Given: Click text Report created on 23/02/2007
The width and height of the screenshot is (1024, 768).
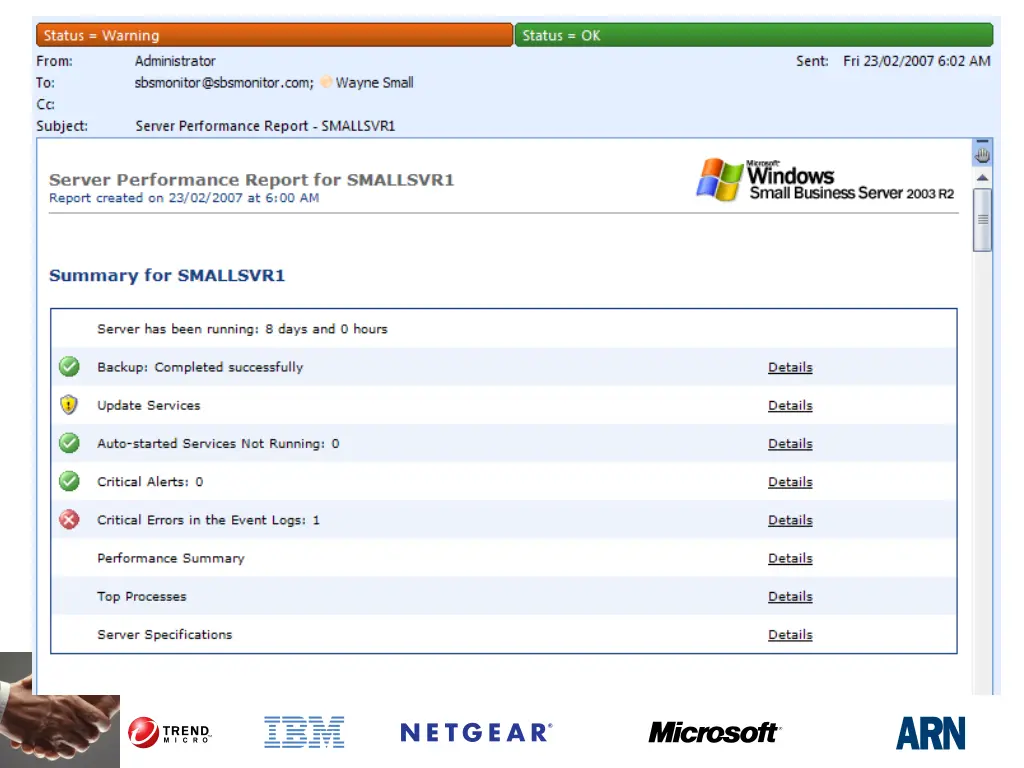Looking at the screenshot, I should [x=184, y=198].
